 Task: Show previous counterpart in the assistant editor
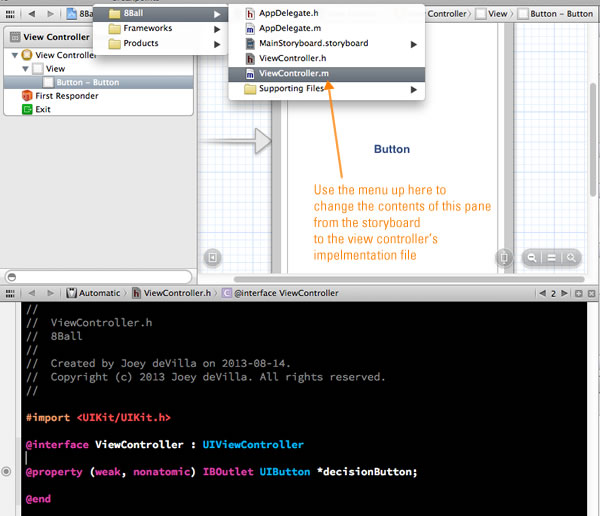pyautogui.click(x=542, y=294)
